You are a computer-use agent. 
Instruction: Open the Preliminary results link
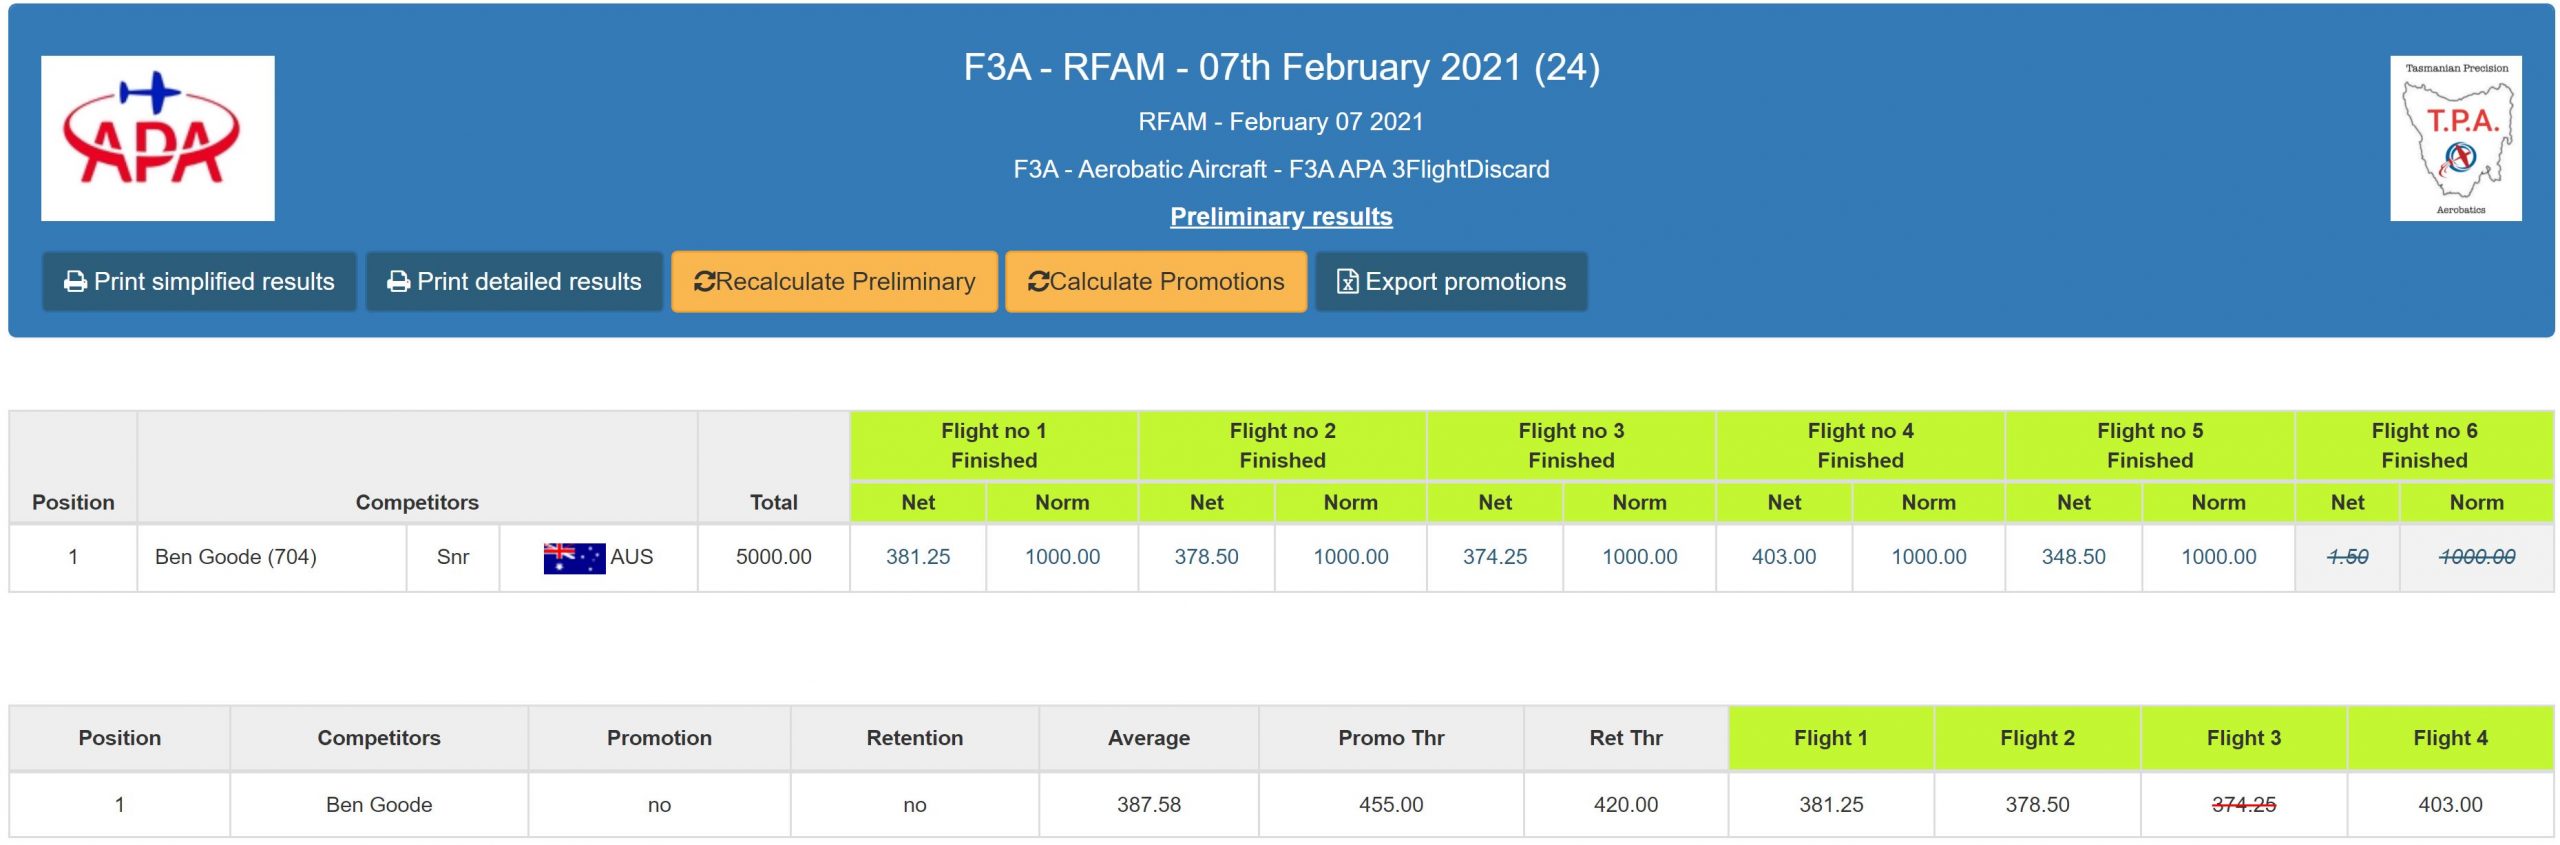tap(1280, 217)
